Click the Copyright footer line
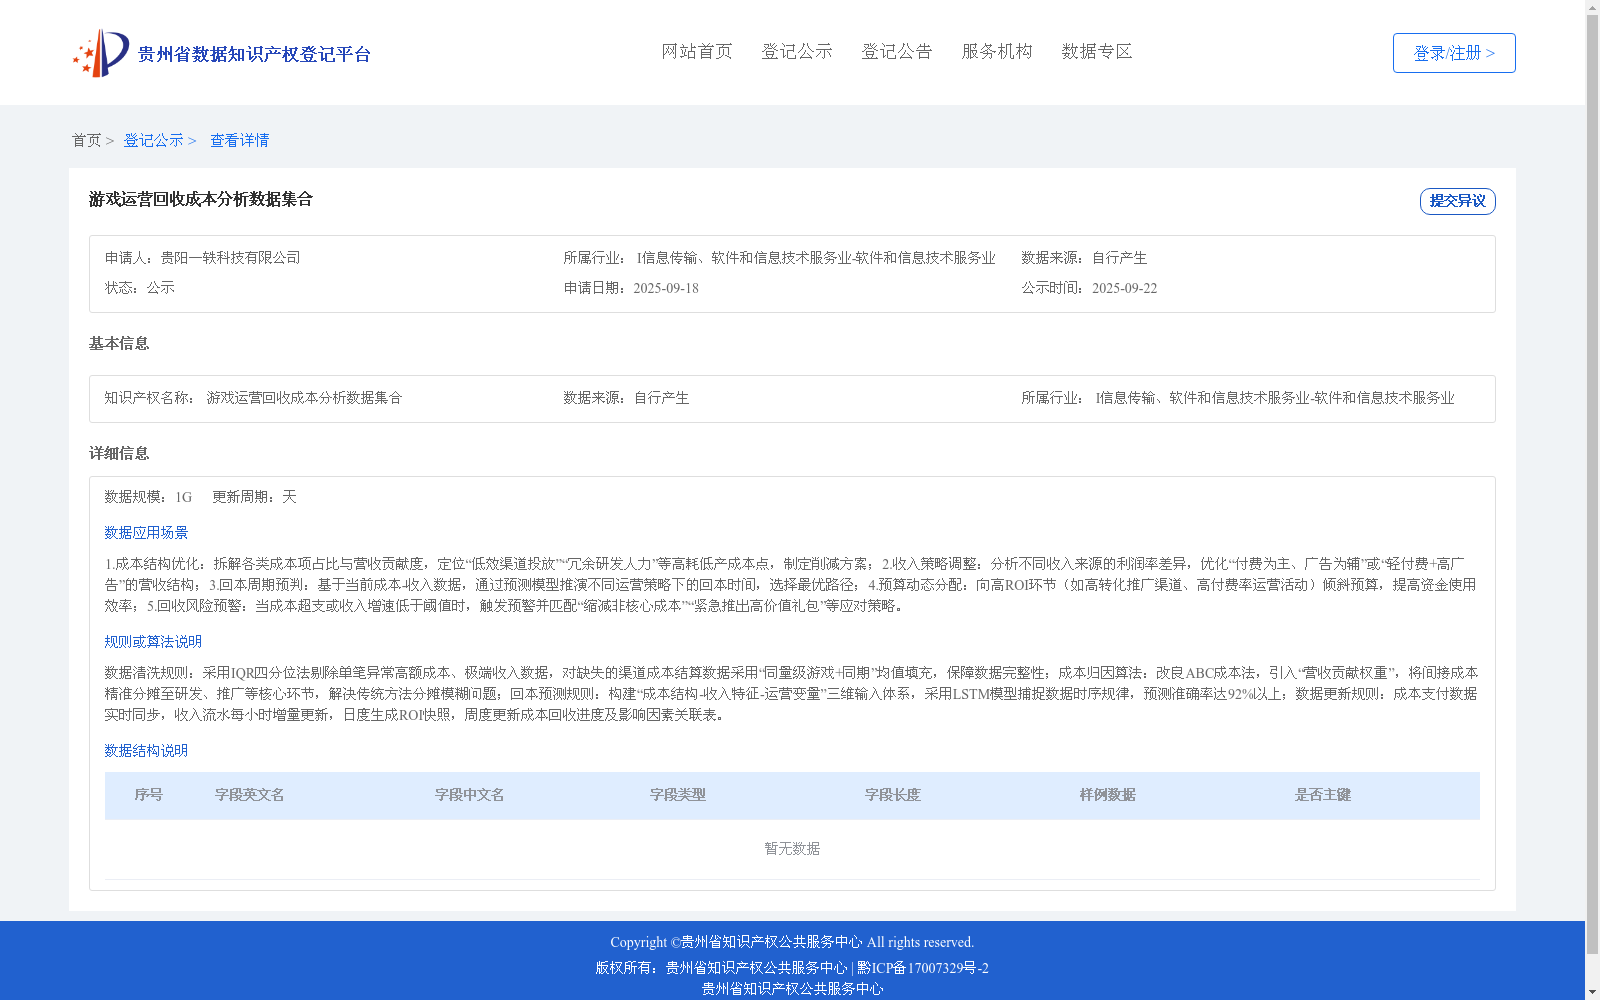Viewport: 1600px width, 1000px height. tap(792, 942)
